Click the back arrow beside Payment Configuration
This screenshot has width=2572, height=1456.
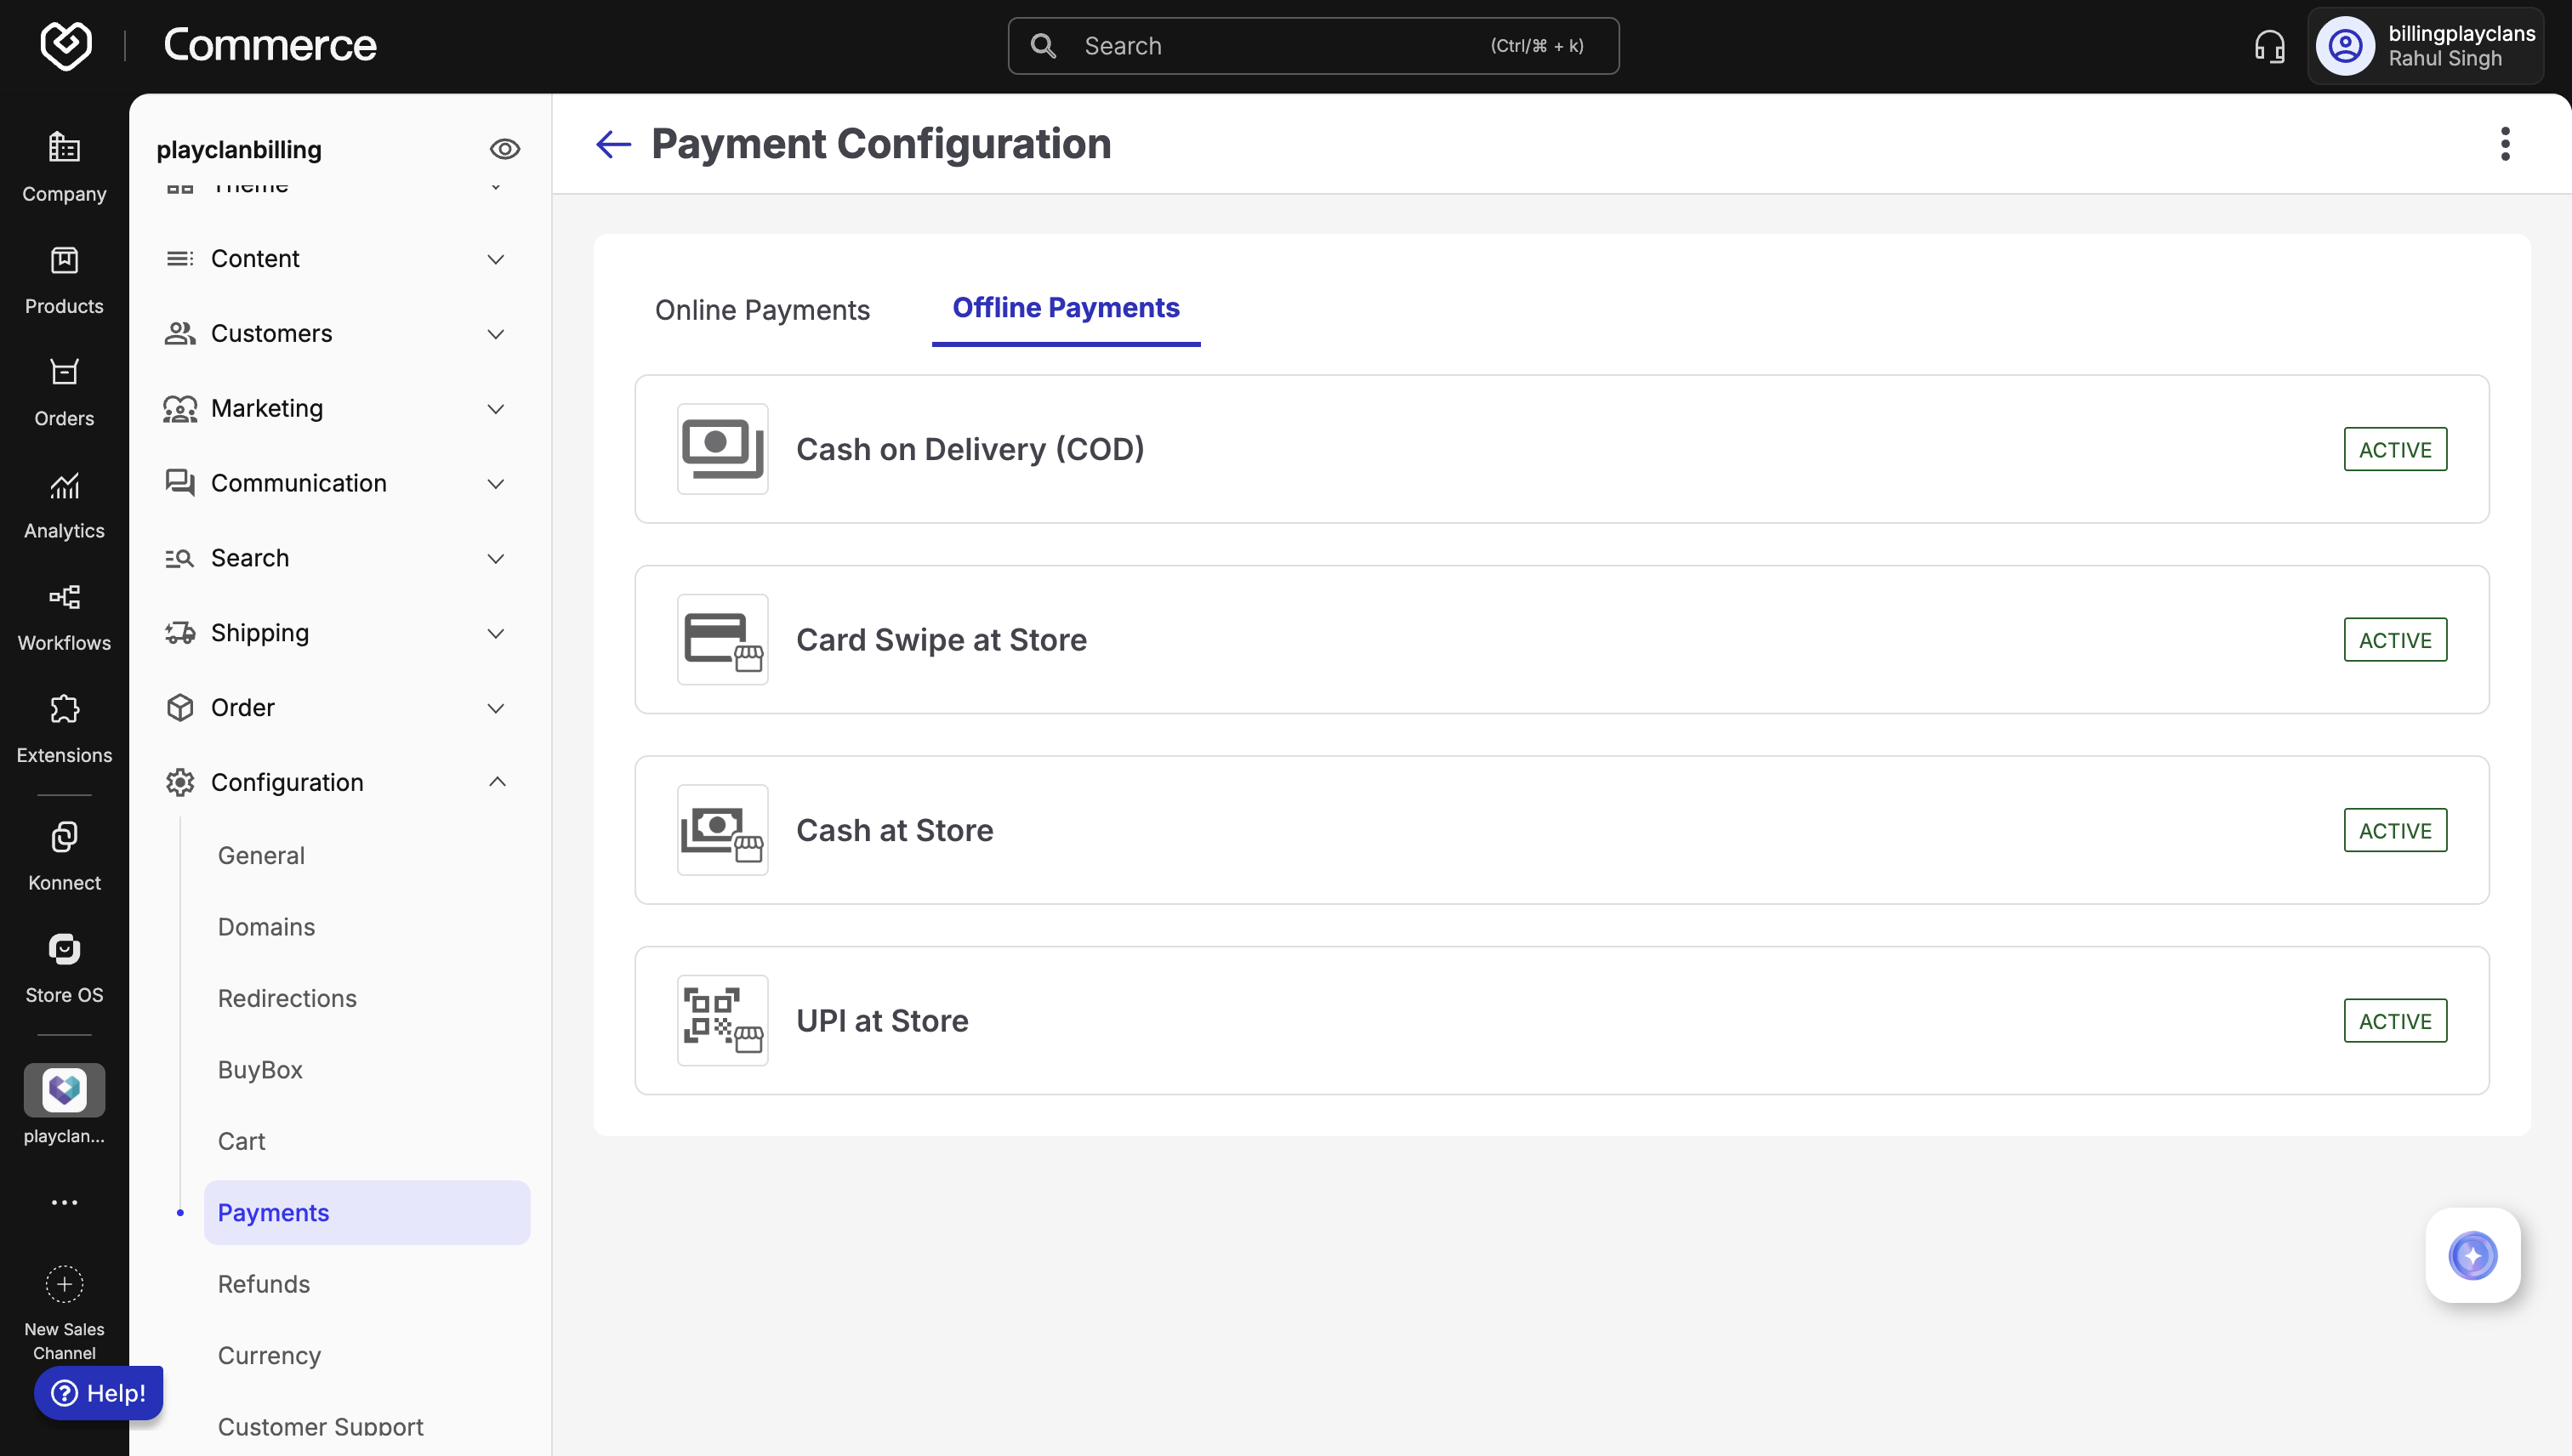click(613, 144)
